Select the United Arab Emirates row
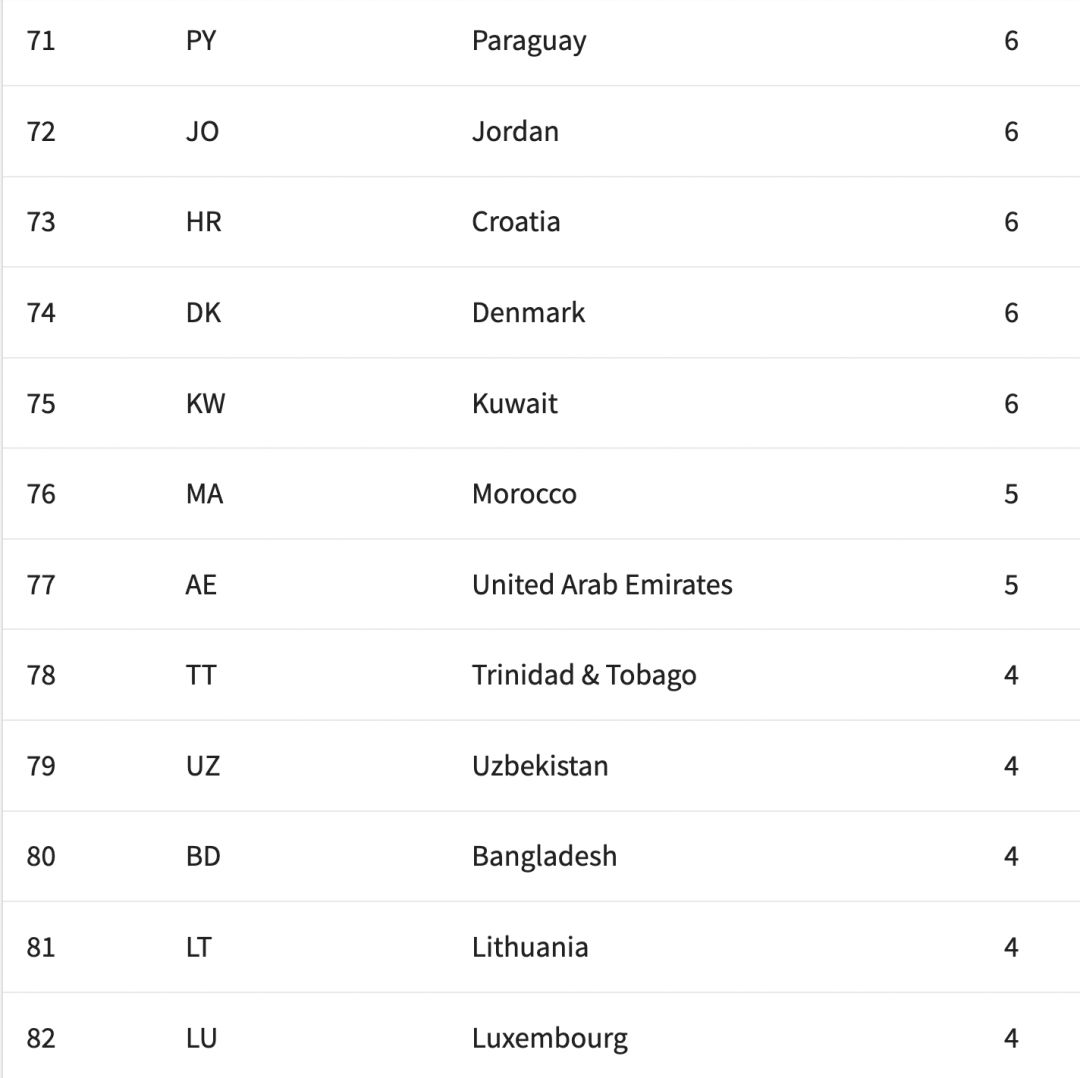 pos(541,585)
